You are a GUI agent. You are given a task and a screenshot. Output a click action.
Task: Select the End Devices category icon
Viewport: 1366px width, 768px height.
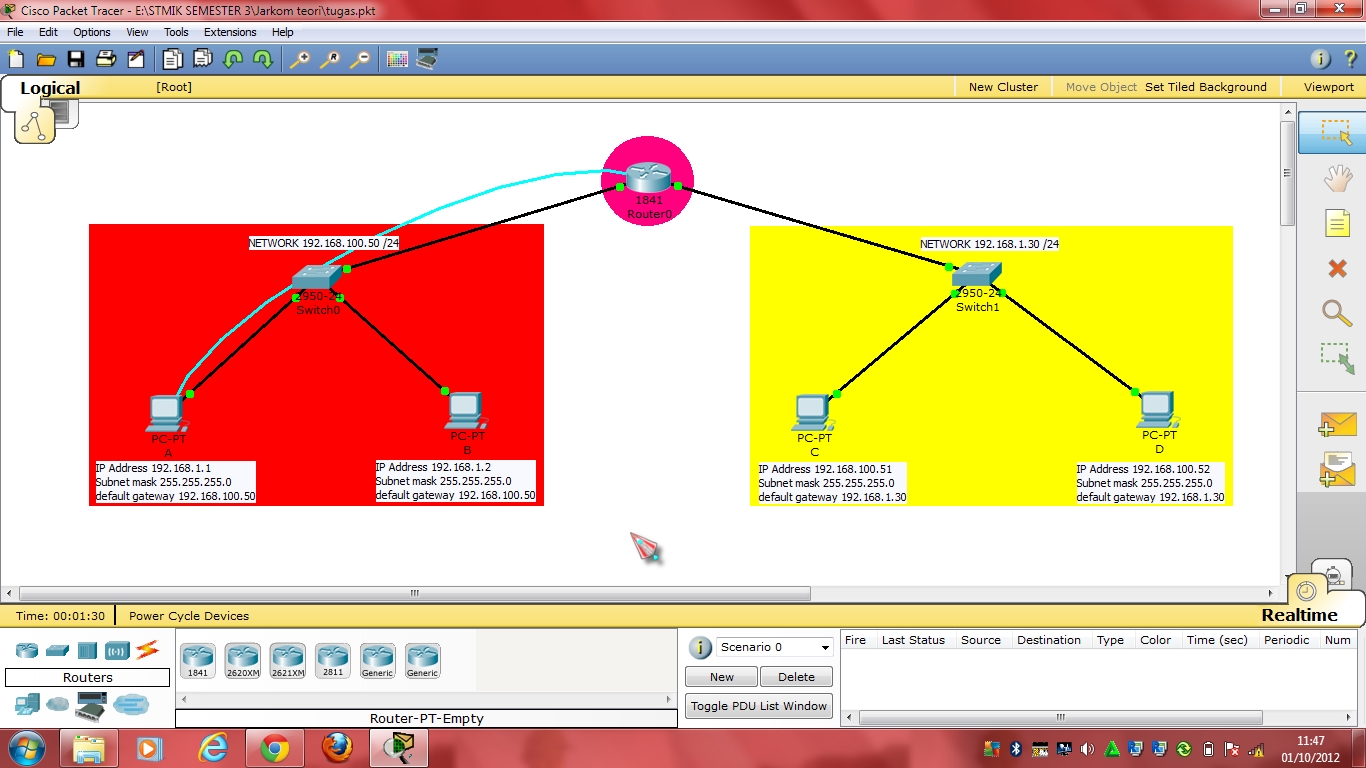pyautogui.click(x=27, y=704)
